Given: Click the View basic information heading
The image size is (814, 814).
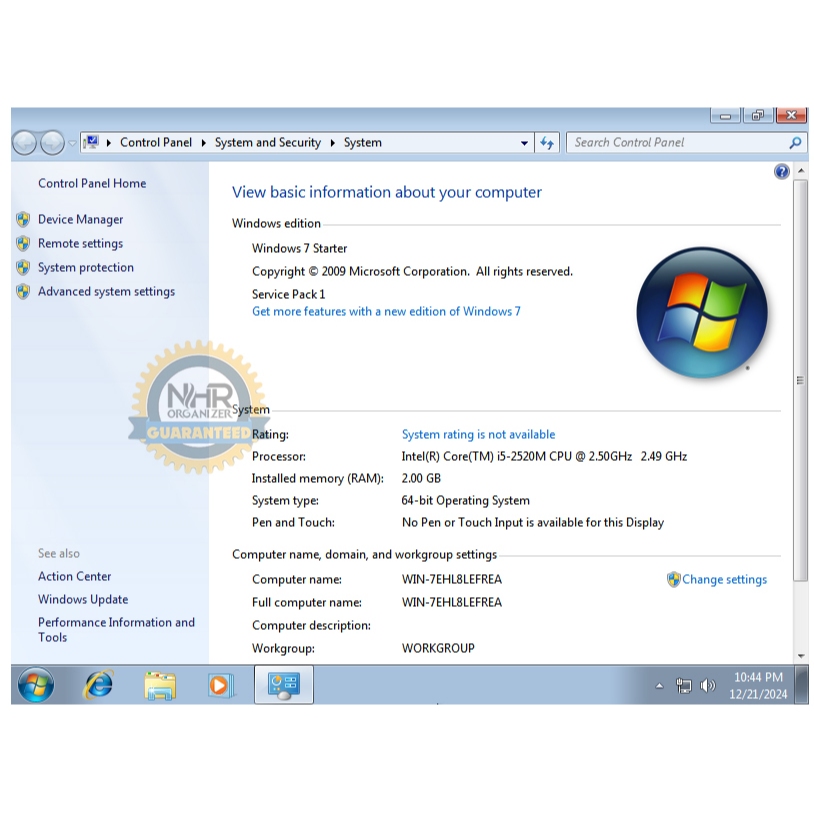Looking at the screenshot, I should click(387, 192).
